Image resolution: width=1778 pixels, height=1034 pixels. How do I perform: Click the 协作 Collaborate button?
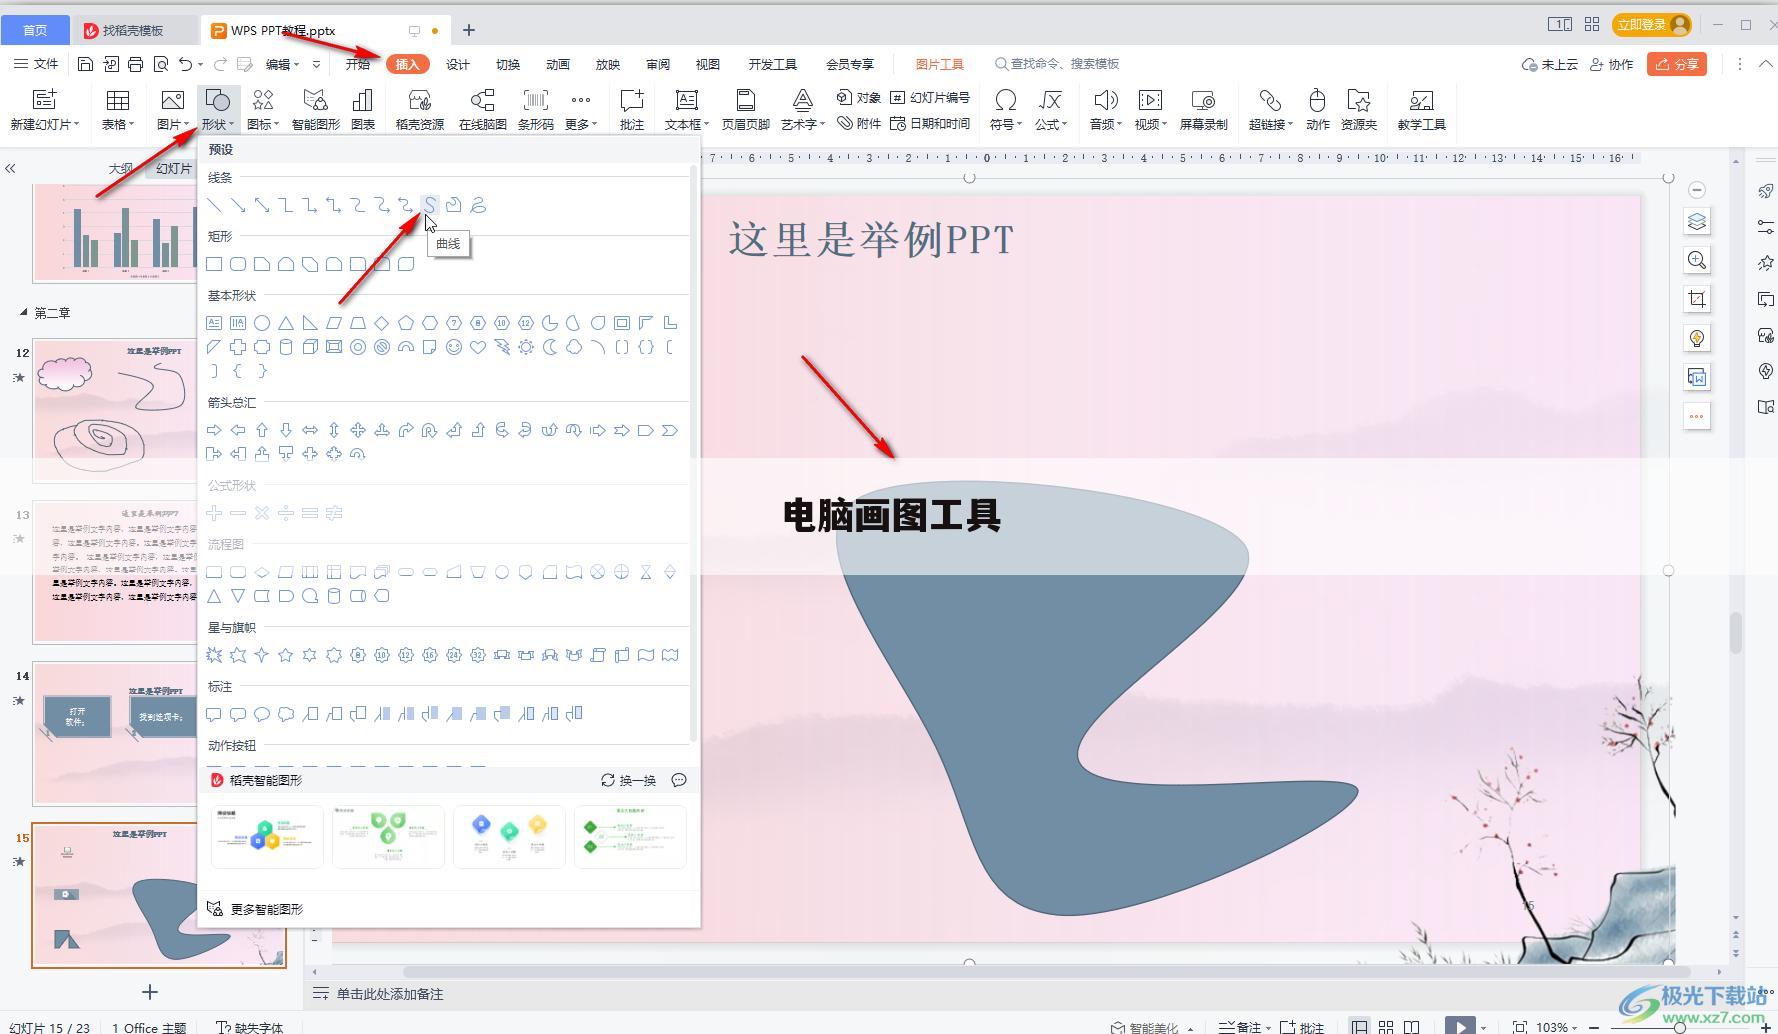pos(1612,64)
